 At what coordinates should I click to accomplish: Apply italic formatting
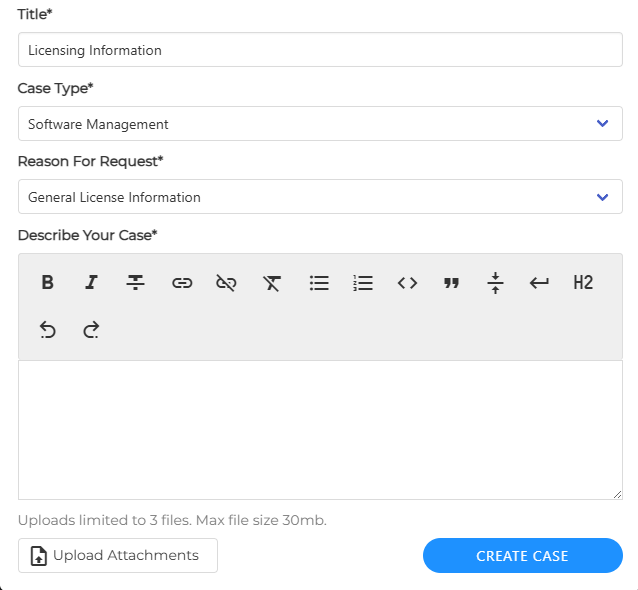click(x=91, y=283)
